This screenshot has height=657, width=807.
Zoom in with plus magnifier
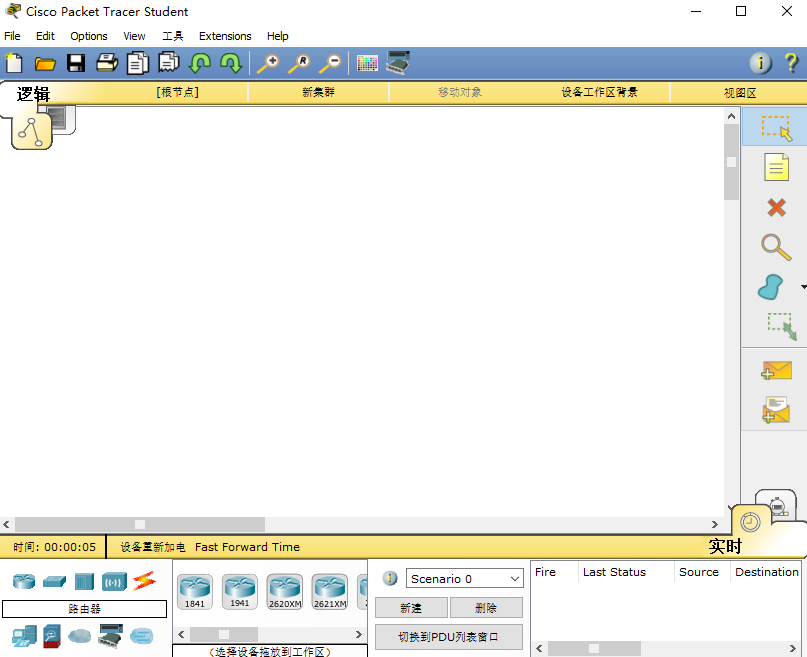pyautogui.click(x=268, y=63)
